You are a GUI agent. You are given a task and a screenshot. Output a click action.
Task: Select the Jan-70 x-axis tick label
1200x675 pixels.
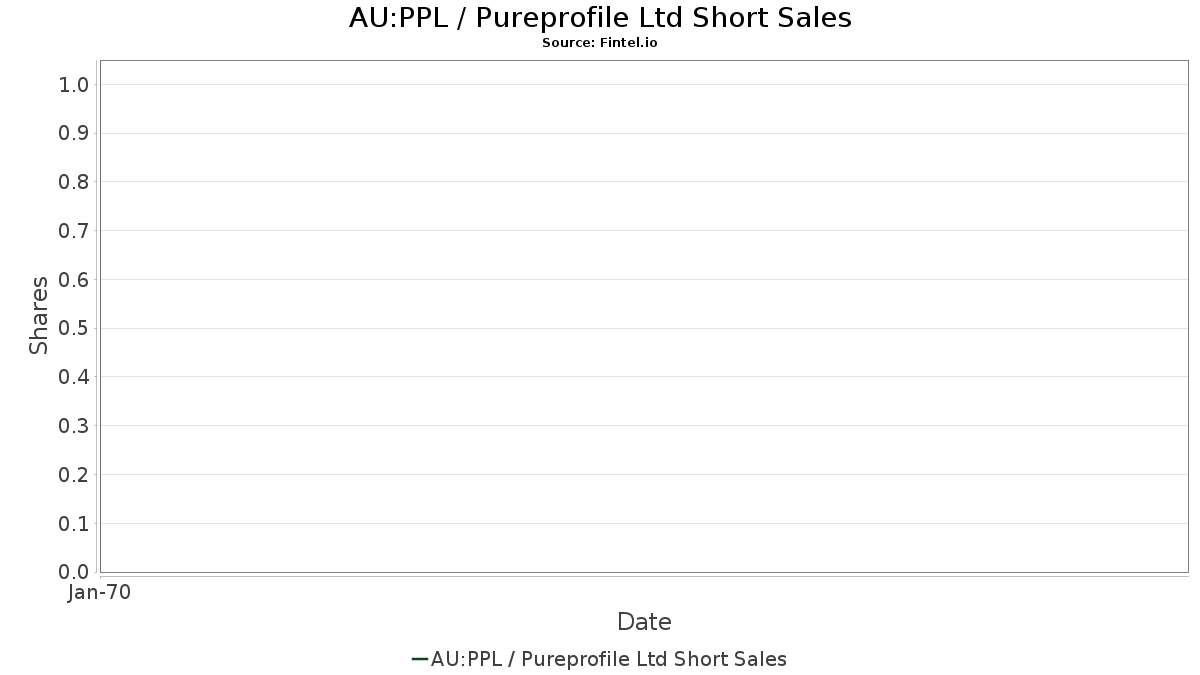pos(100,593)
